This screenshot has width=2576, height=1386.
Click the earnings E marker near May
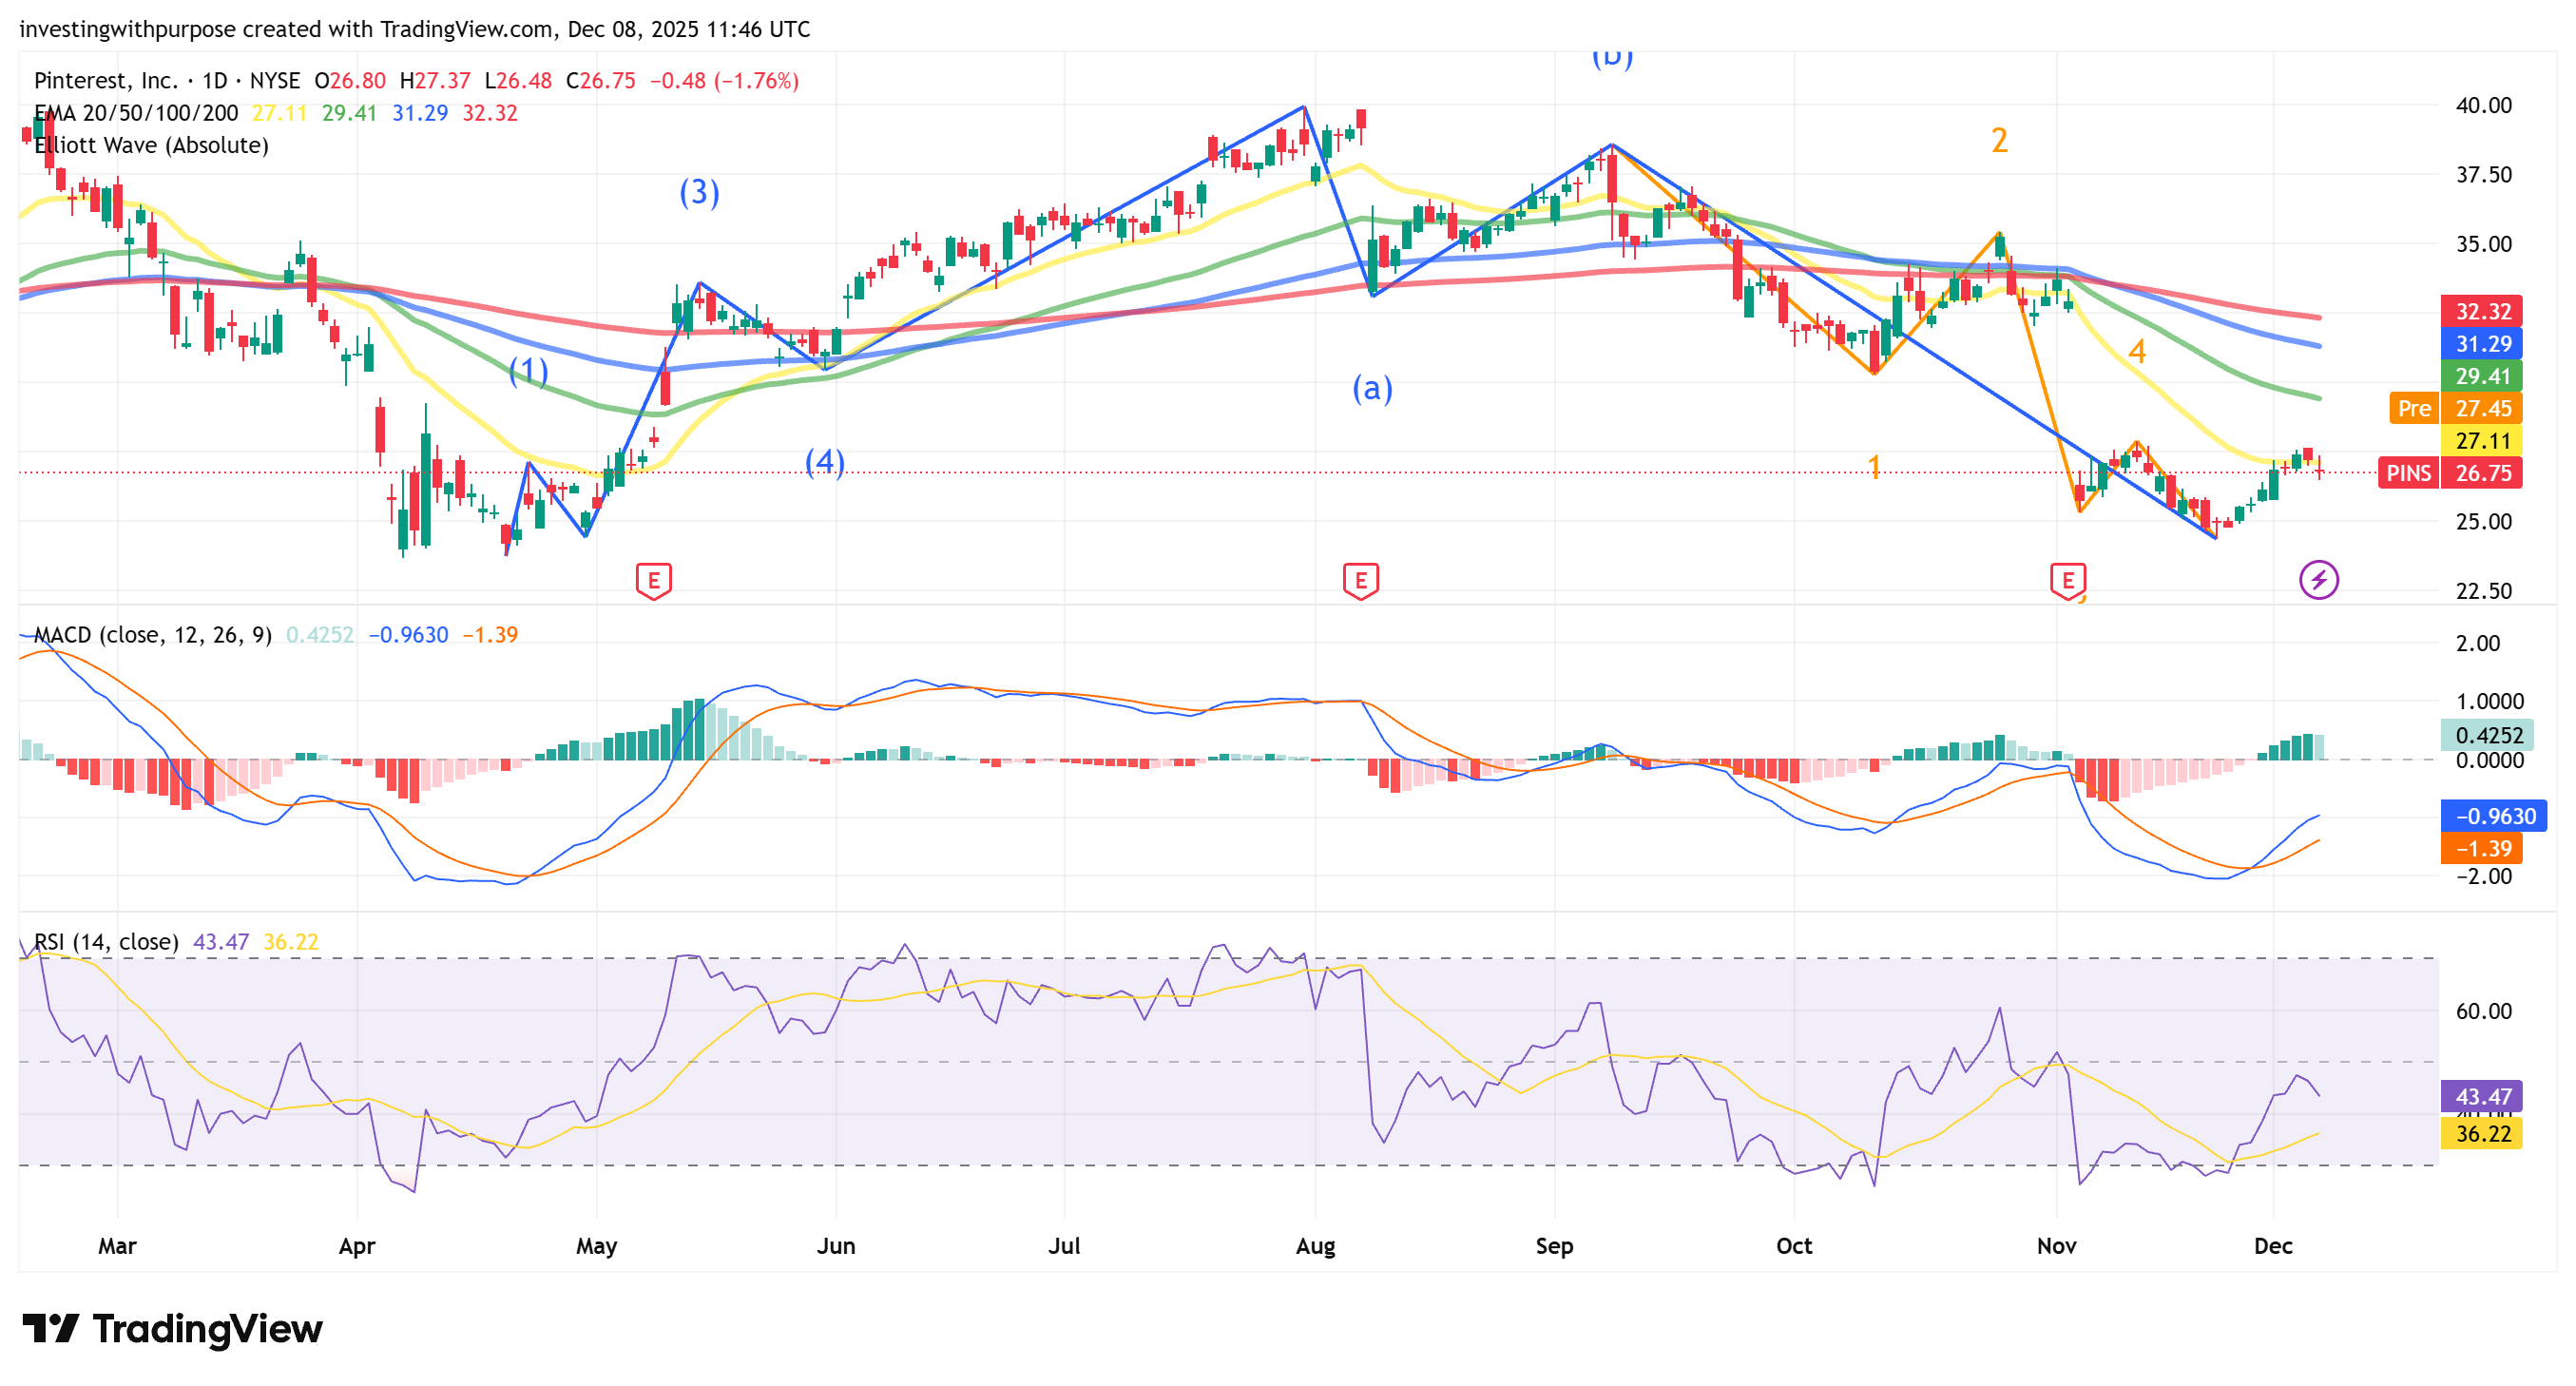(653, 580)
